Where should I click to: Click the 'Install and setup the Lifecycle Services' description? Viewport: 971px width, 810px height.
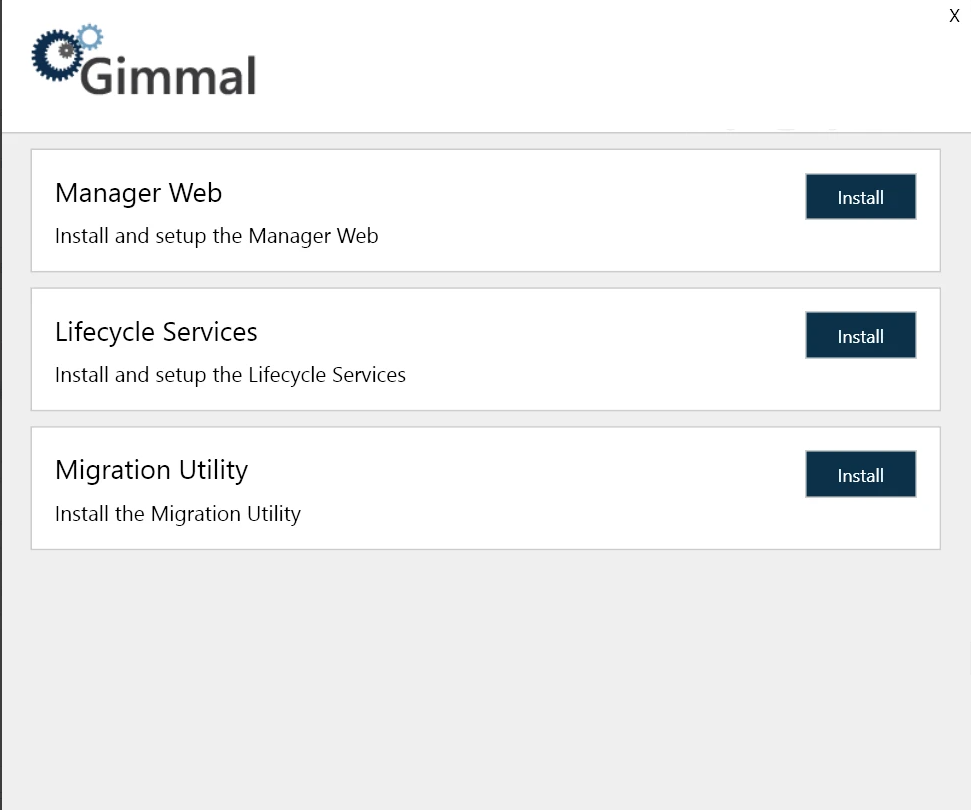230,376
